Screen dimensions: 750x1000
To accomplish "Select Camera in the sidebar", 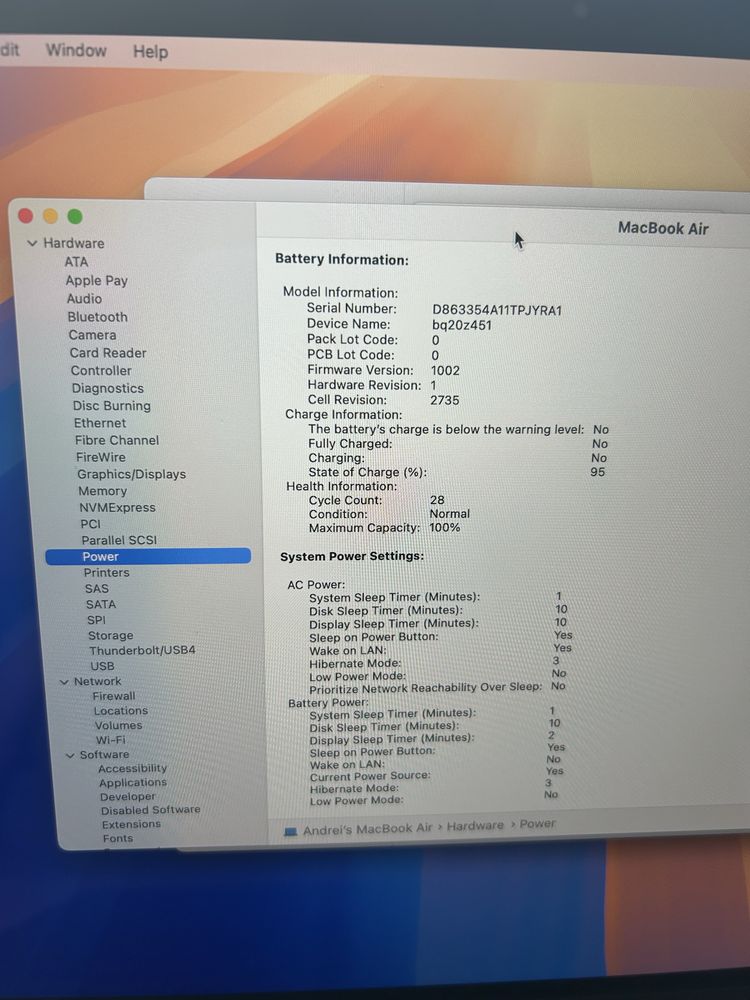I will tap(92, 335).
